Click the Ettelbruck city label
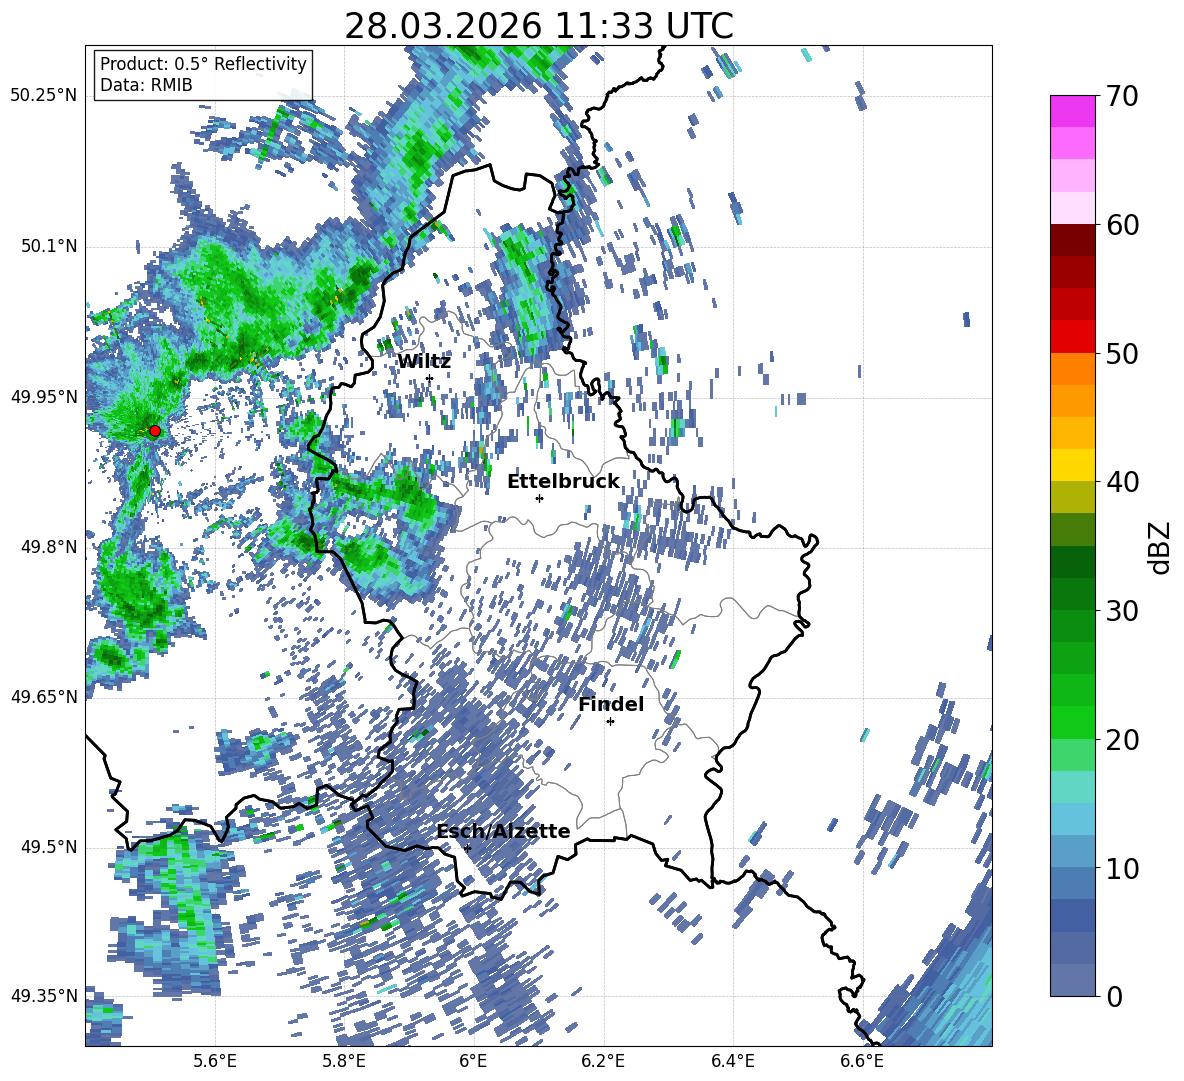Screen dimensions: 1184x1081 [563, 482]
